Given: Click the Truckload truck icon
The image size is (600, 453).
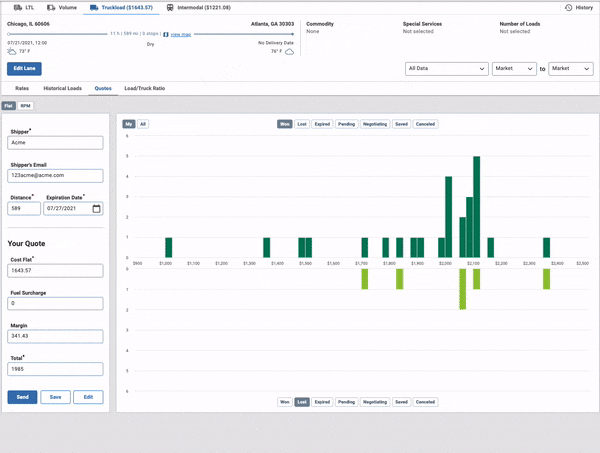Looking at the screenshot, I should pos(94,8).
